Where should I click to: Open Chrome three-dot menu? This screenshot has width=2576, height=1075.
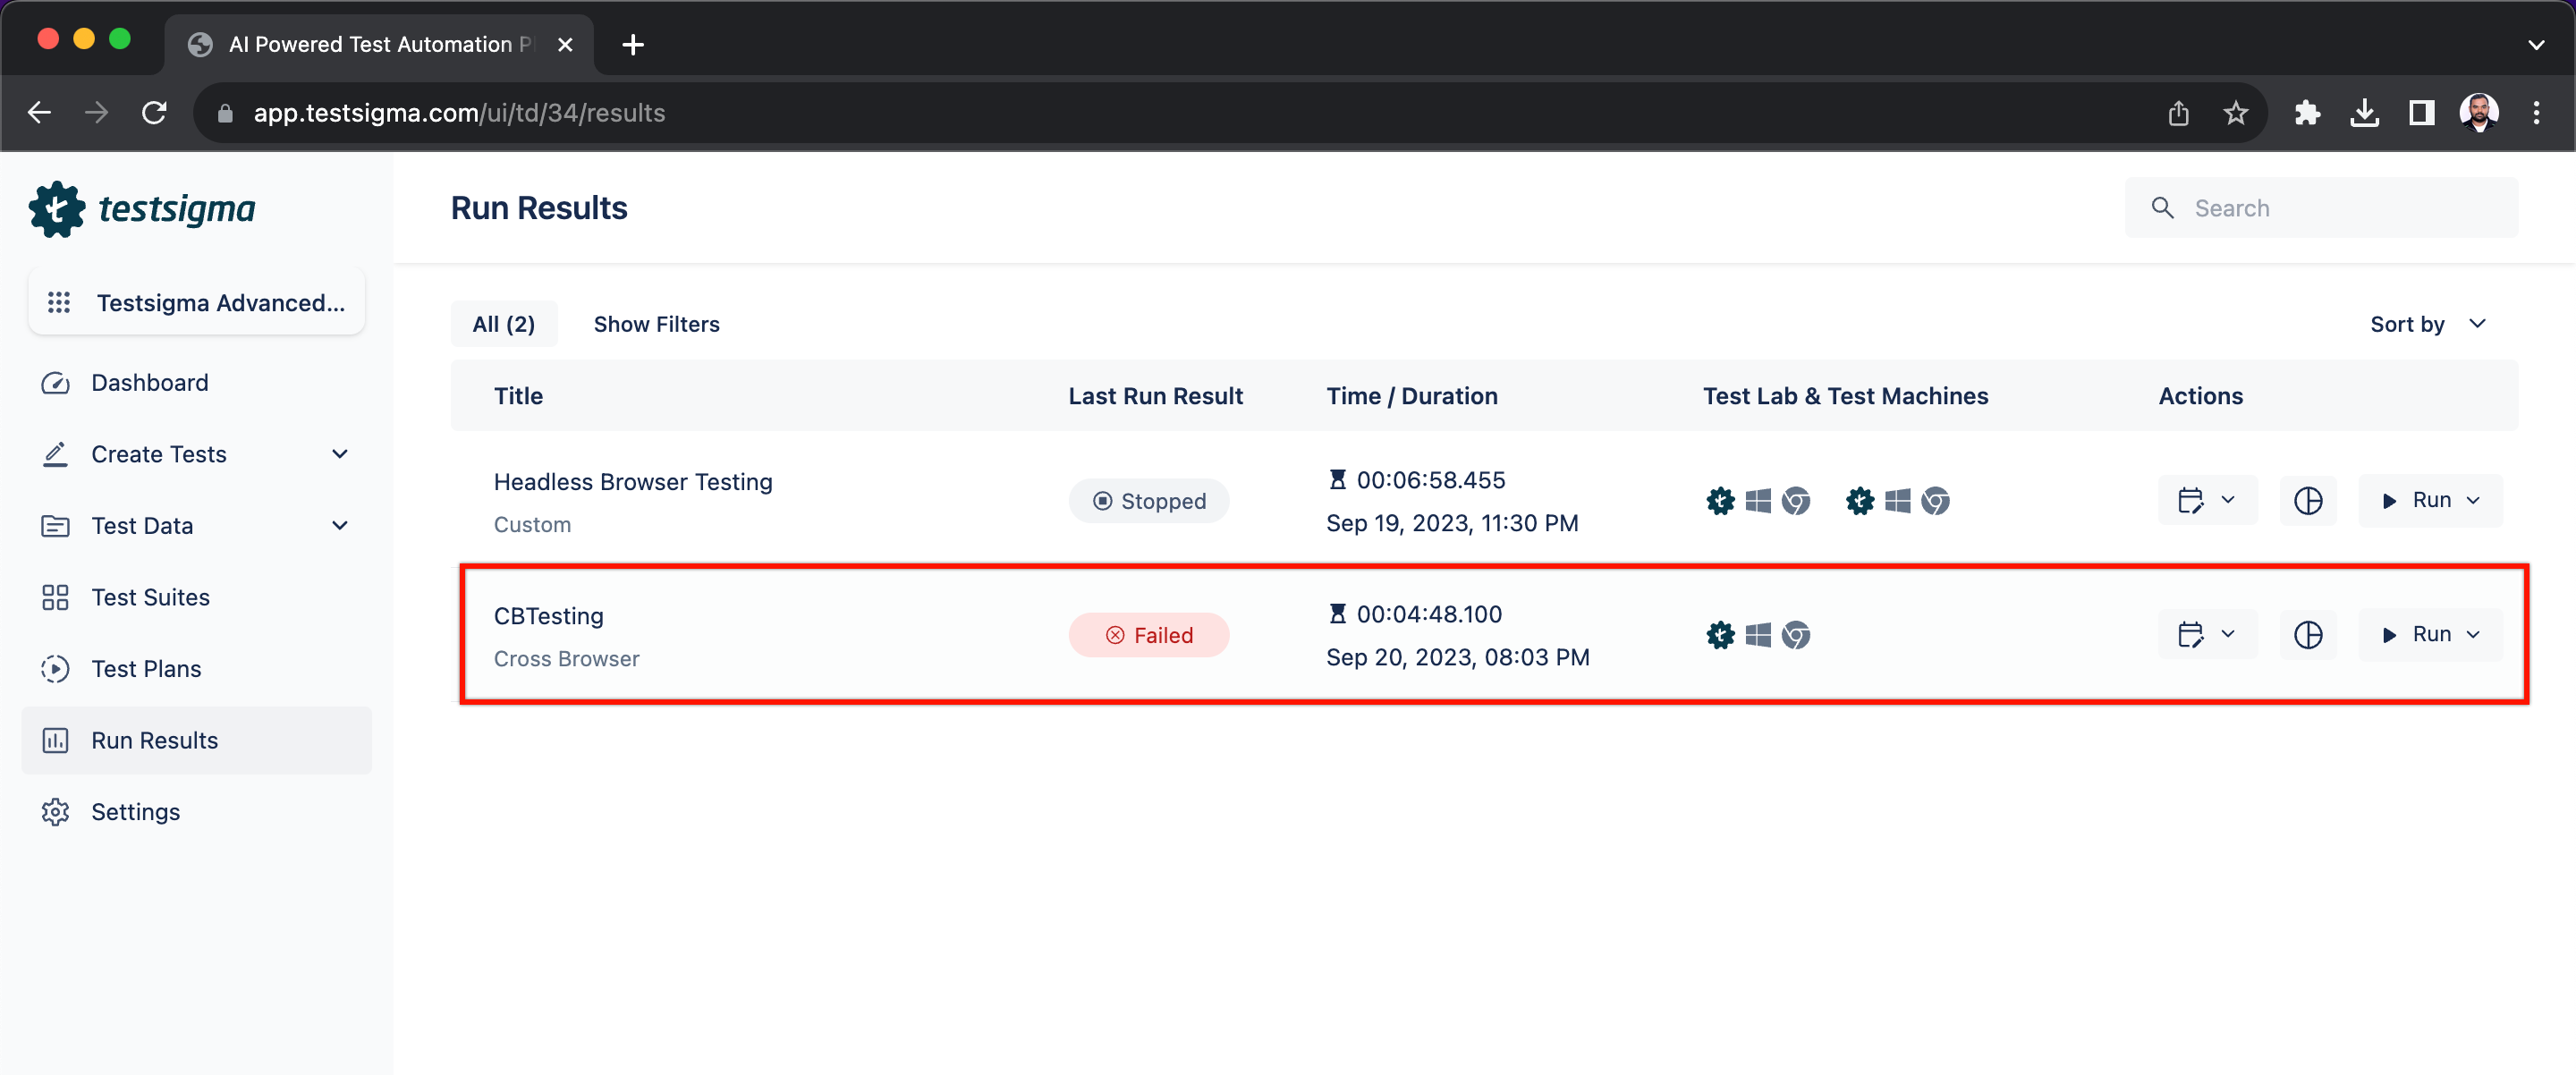(2536, 113)
